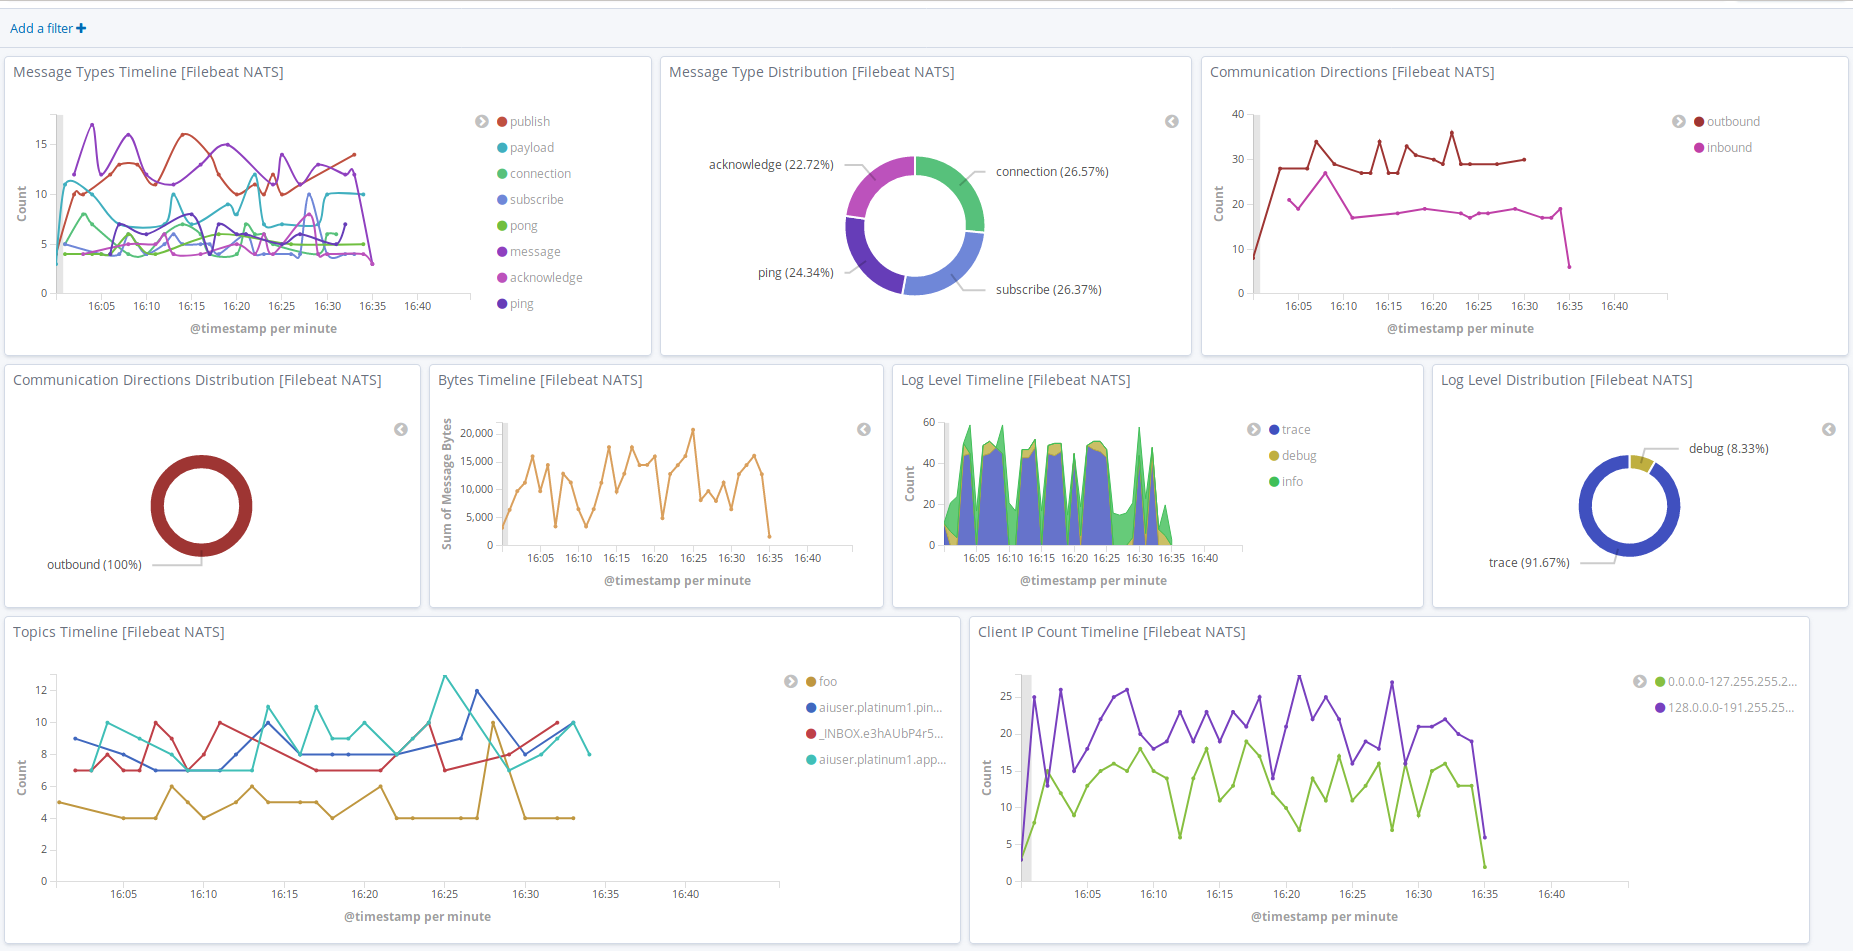Toggle legend arrow in Log Level Distribution panel

1829,429
